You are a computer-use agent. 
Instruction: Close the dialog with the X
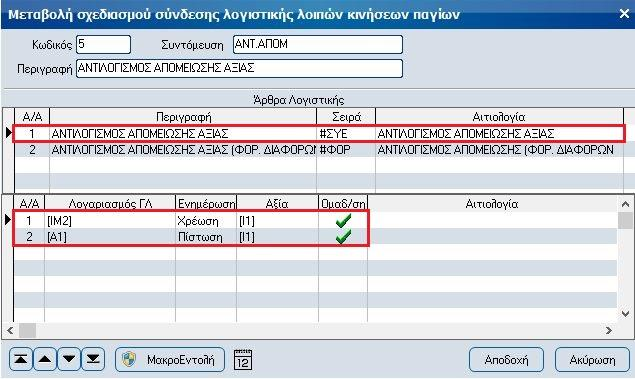coord(624,14)
